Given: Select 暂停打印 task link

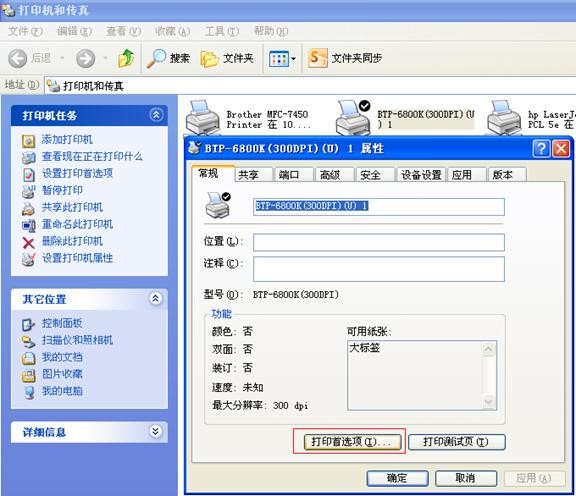Looking at the screenshot, I should (62, 190).
